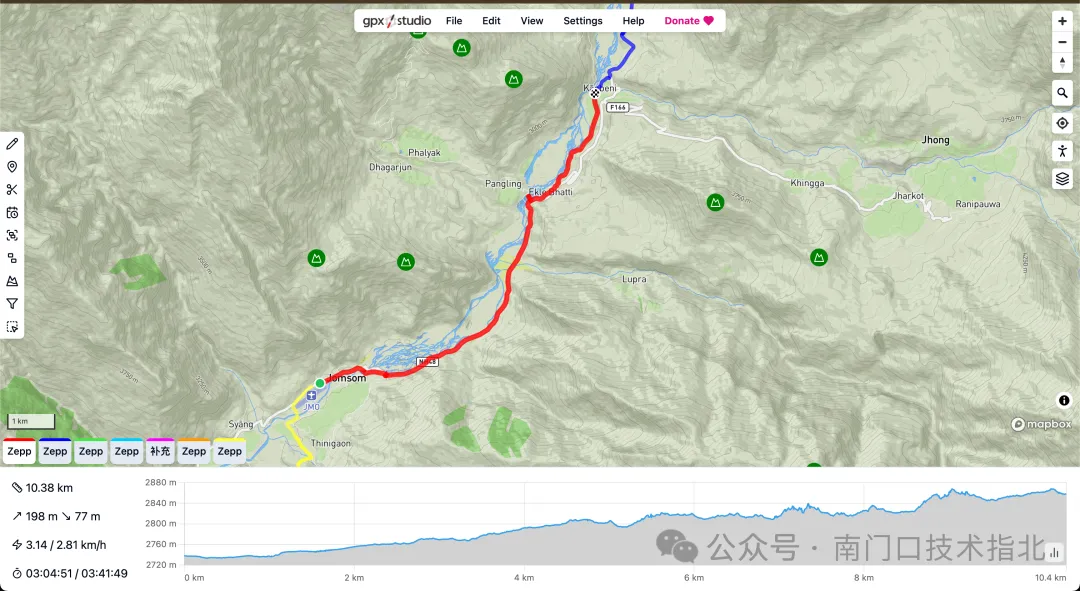This screenshot has height=591, width=1080.
Task: Open the map search magnifier
Action: [1062, 93]
